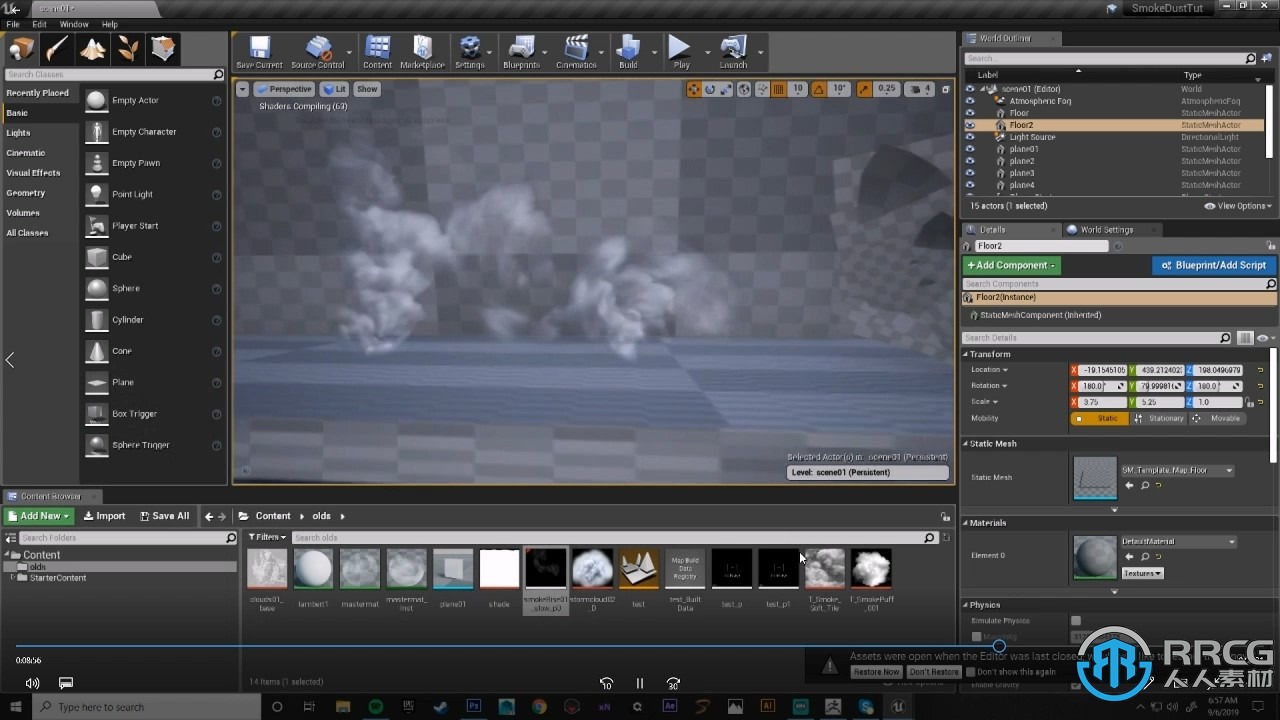1280x720 pixels.
Task: Open the Settings toolbar icon
Action: (469, 52)
